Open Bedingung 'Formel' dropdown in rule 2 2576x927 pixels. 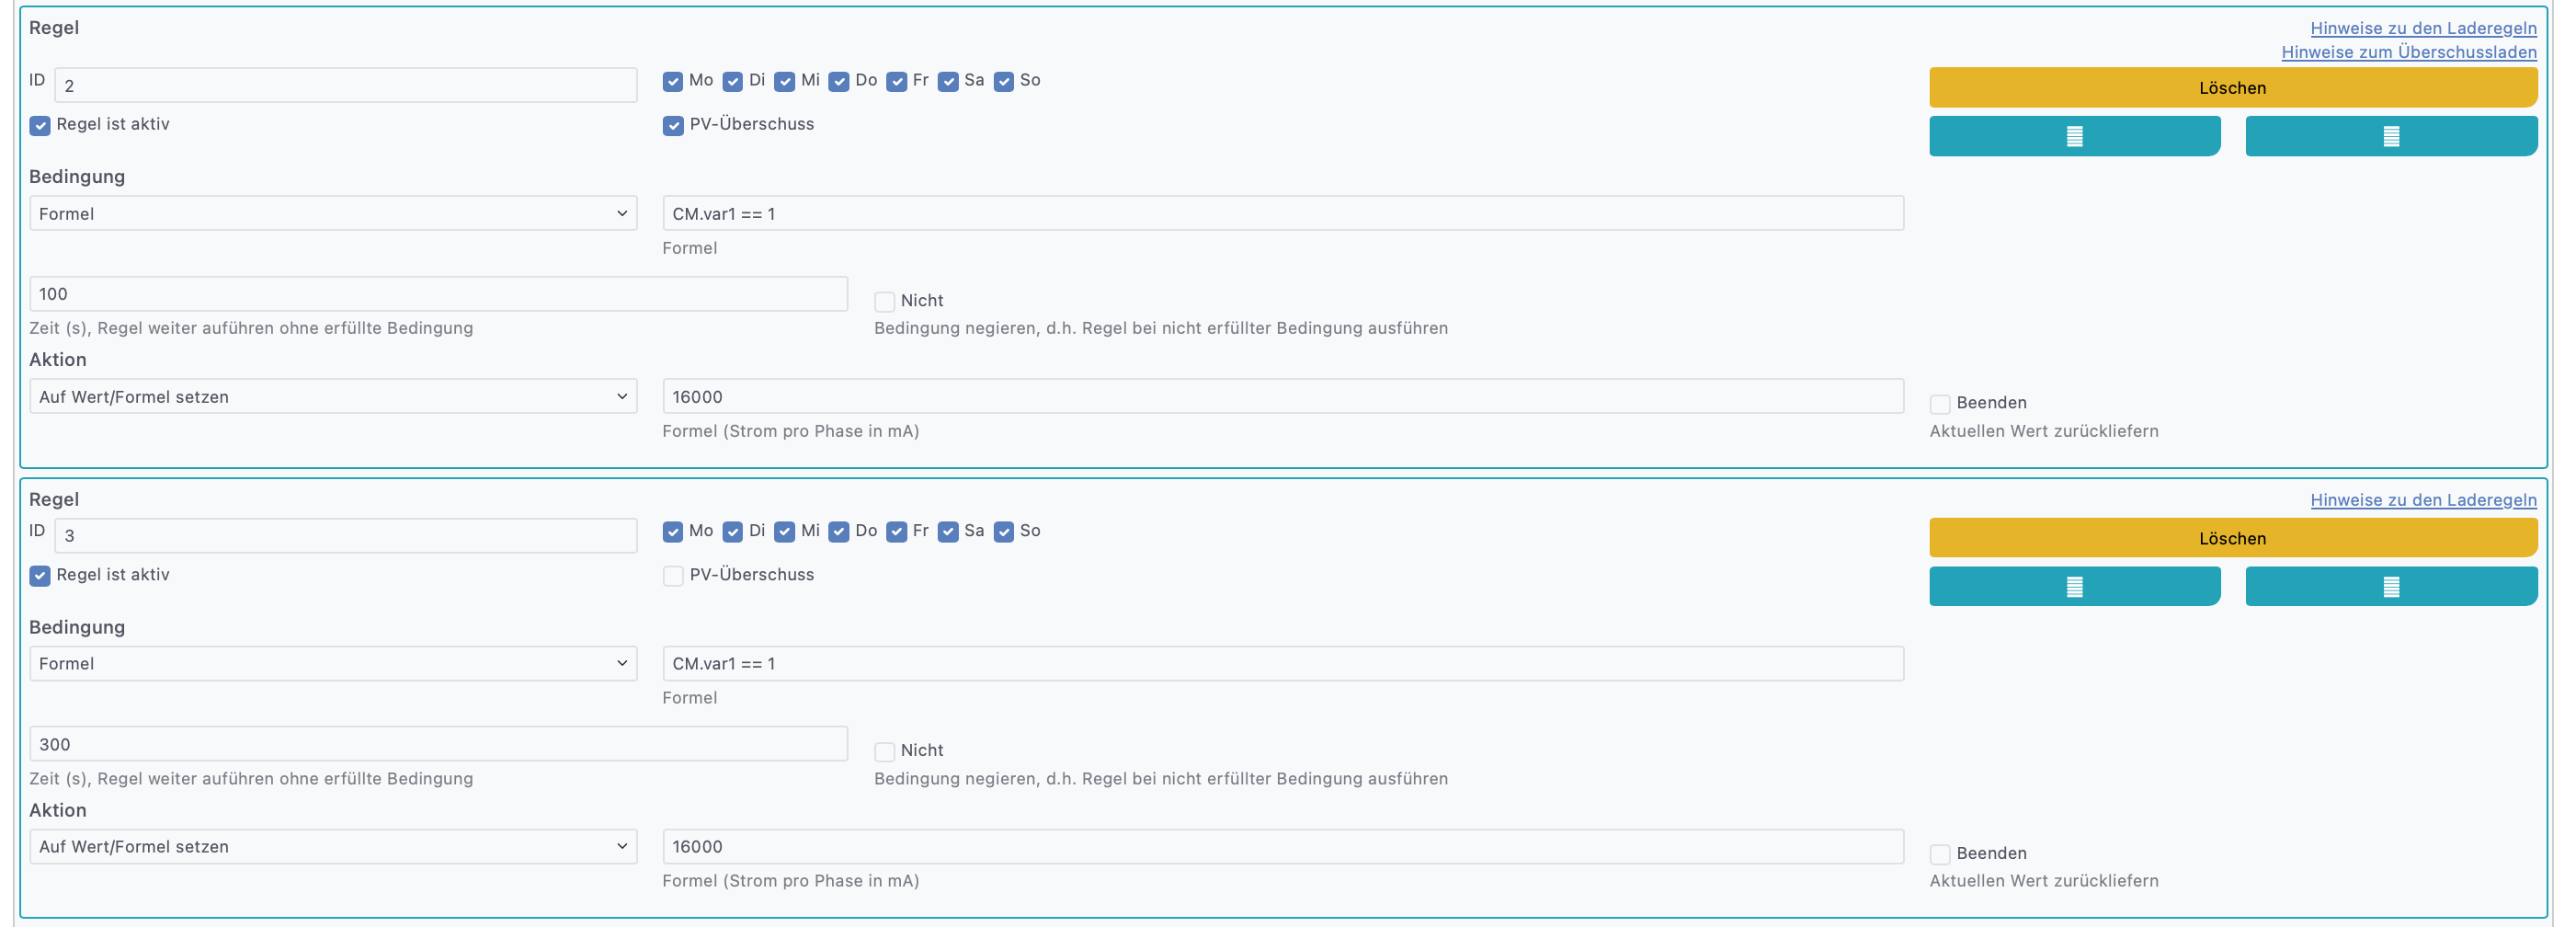coord(333,213)
